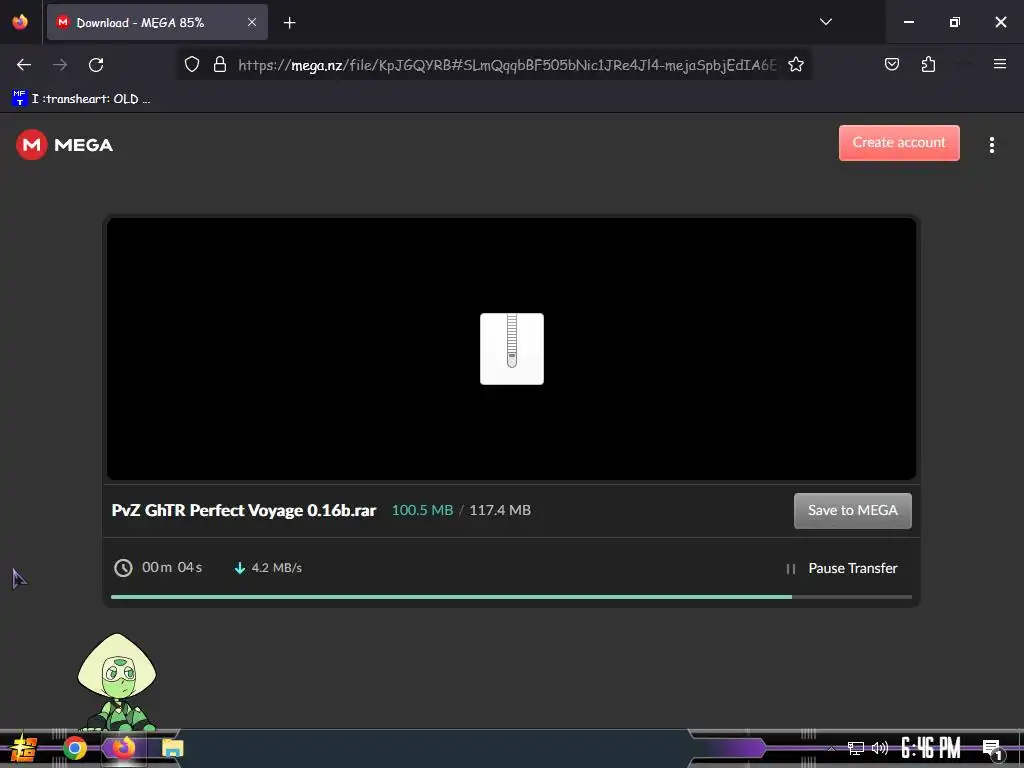The width and height of the screenshot is (1024, 768).
Task: Click the Firefox View icon left of the tab
Action: pyautogui.click(x=20, y=22)
